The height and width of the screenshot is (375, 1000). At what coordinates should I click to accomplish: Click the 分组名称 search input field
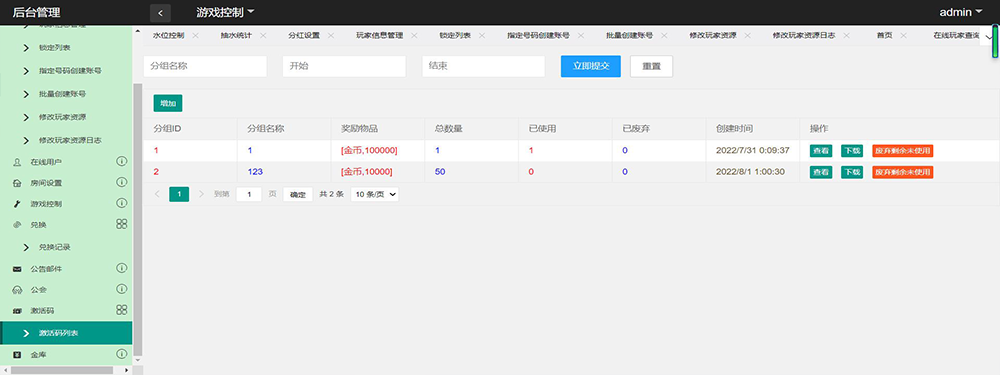point(205,66)
